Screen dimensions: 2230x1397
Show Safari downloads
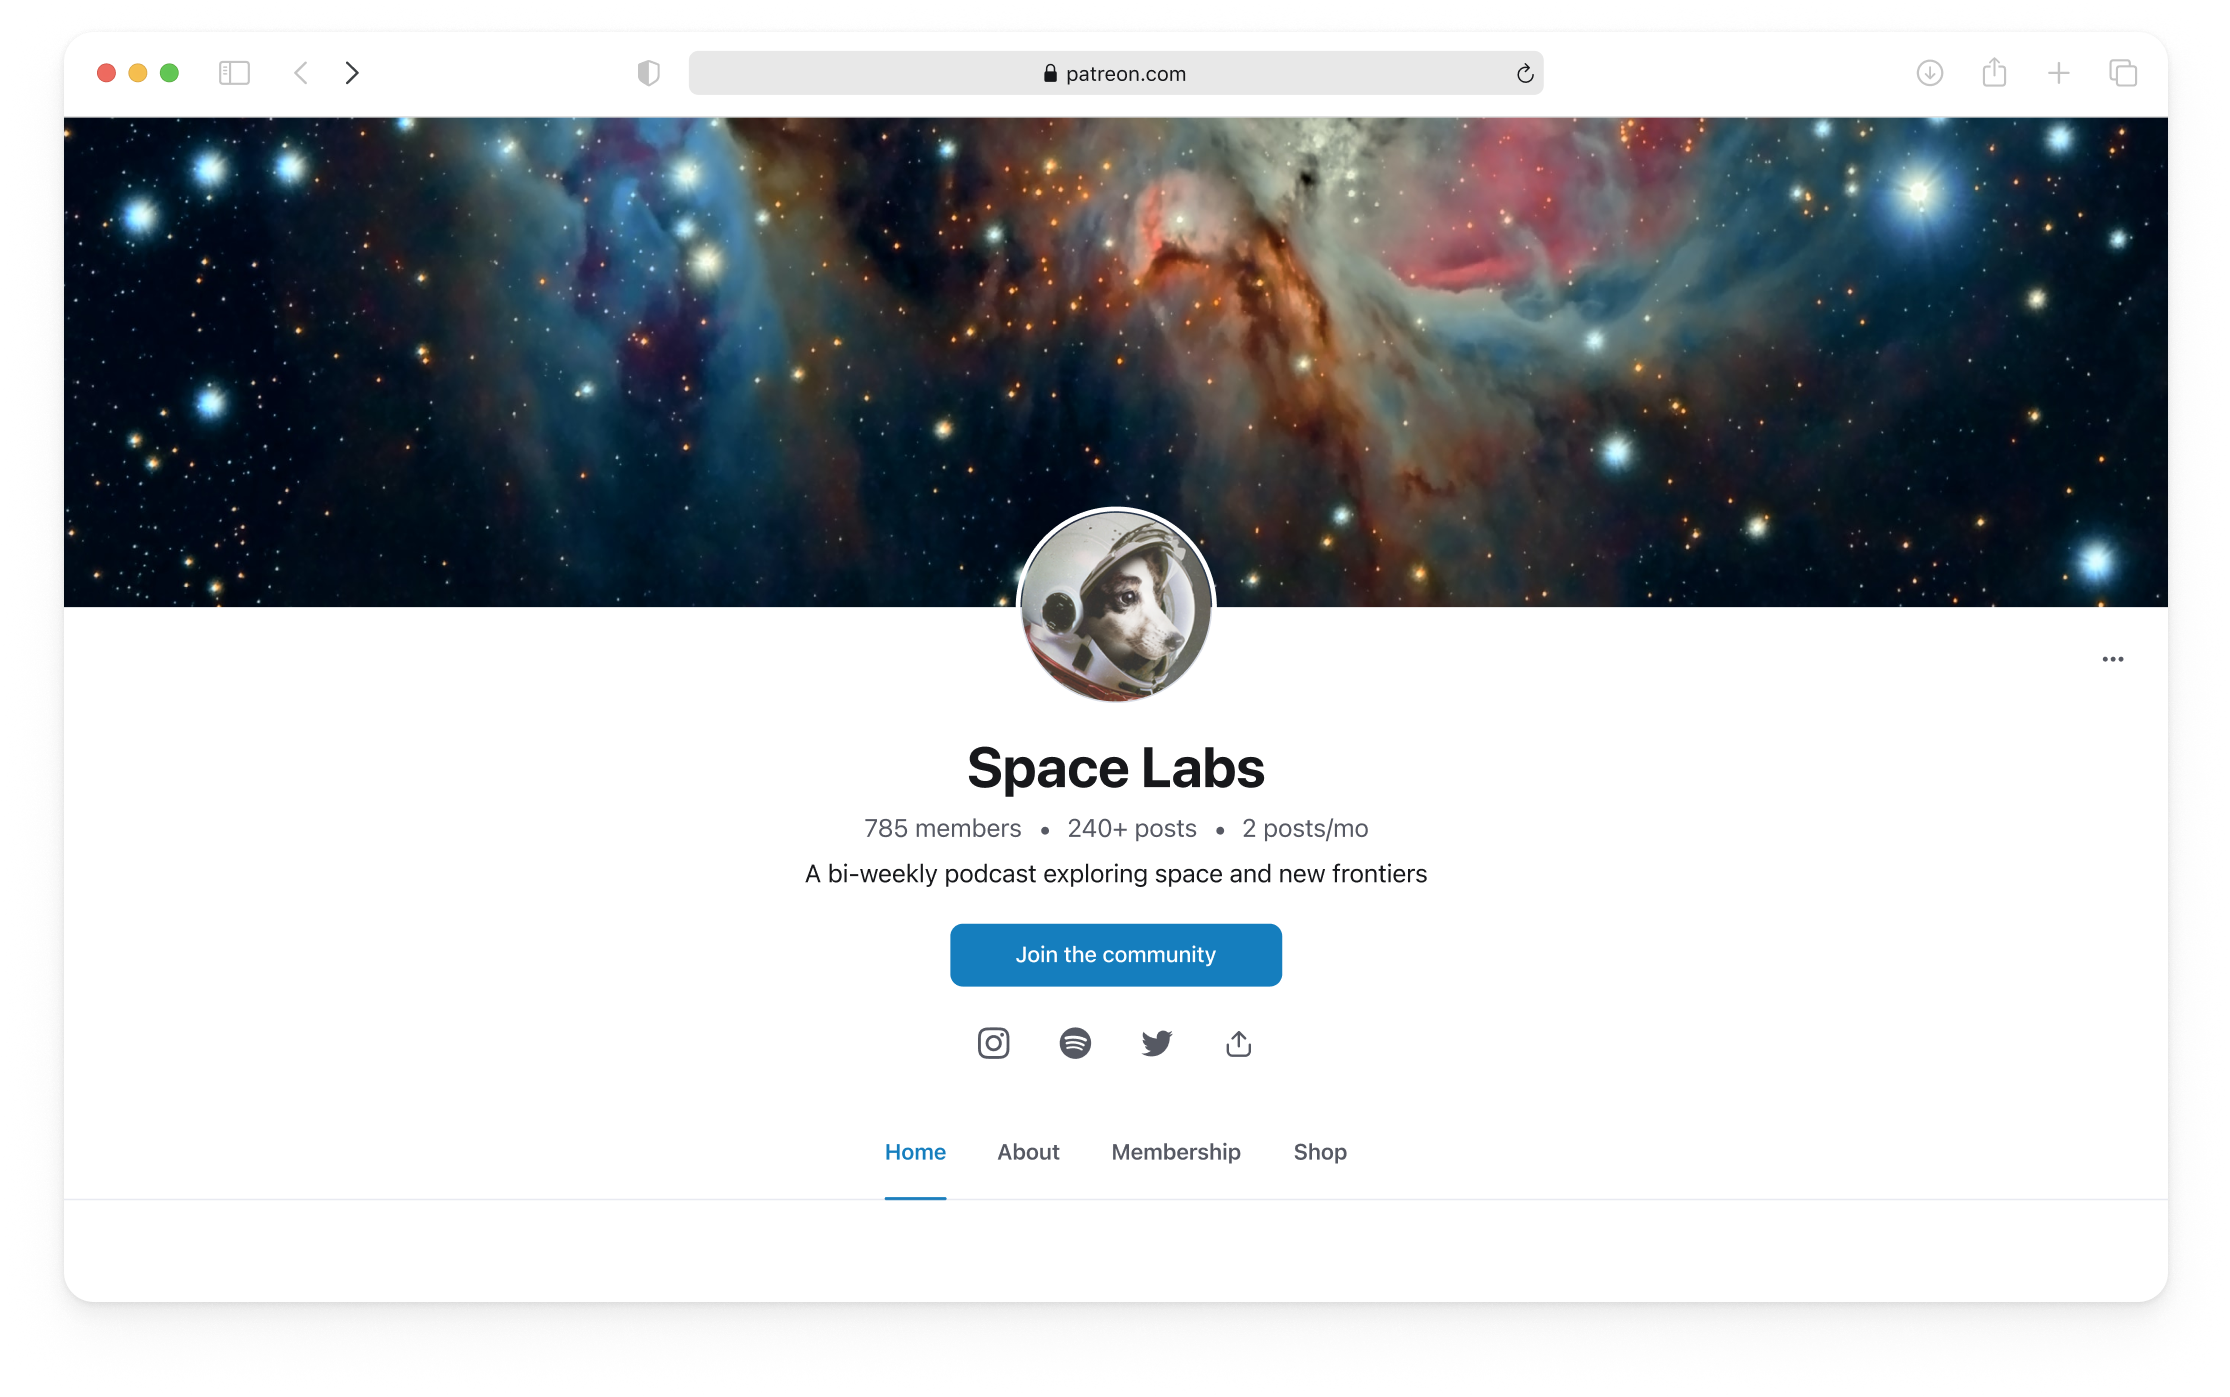coord(1929,73)
